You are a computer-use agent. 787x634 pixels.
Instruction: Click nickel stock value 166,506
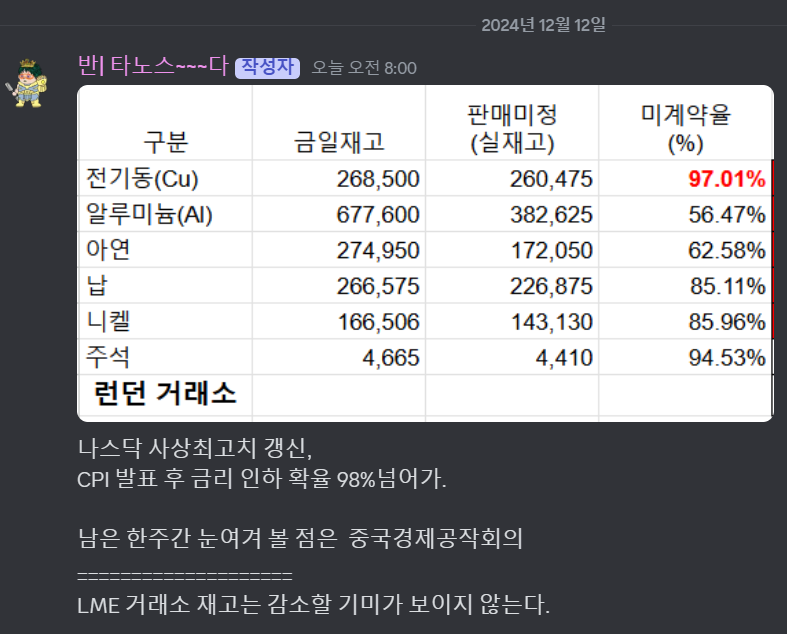(378, 322)
